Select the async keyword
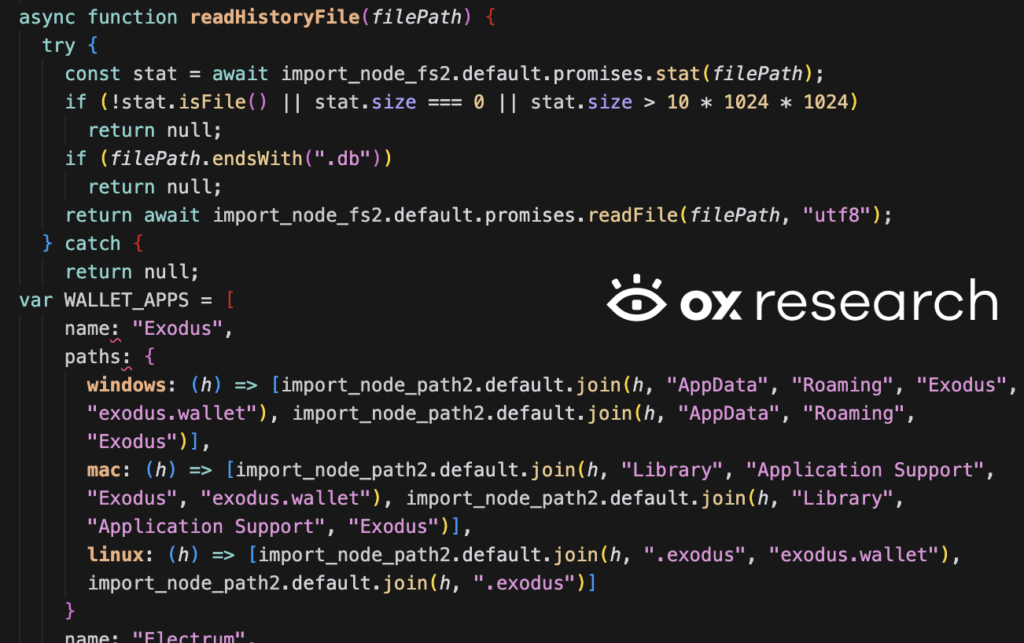The width and height of the screenshot is (1024, 643). (47, 17)
